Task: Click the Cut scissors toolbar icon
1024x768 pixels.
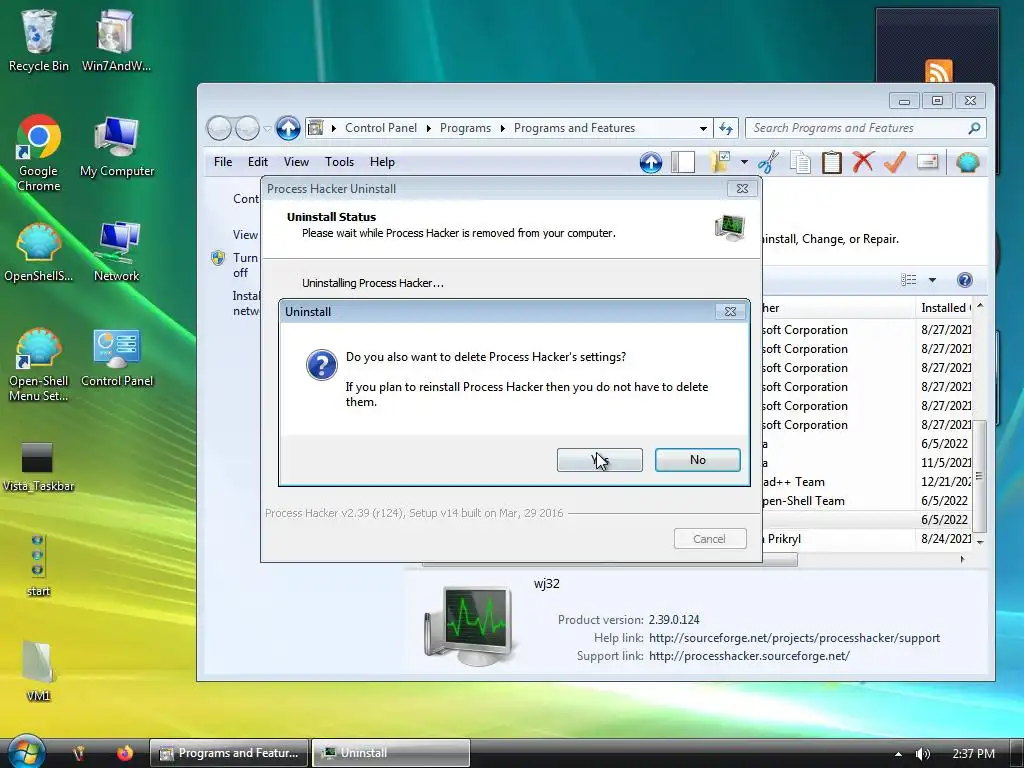Action: pyautogui.click(x=769, y=162)
